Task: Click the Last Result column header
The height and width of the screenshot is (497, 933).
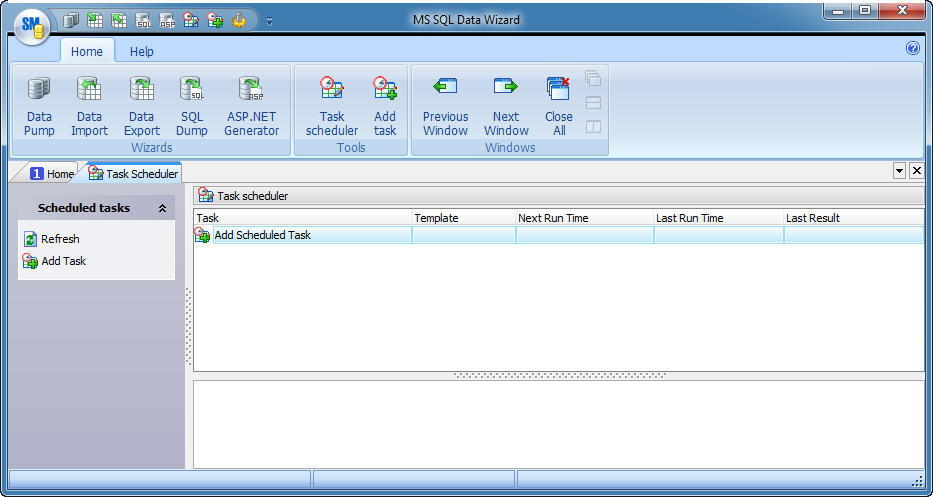Action: point(854,218)
